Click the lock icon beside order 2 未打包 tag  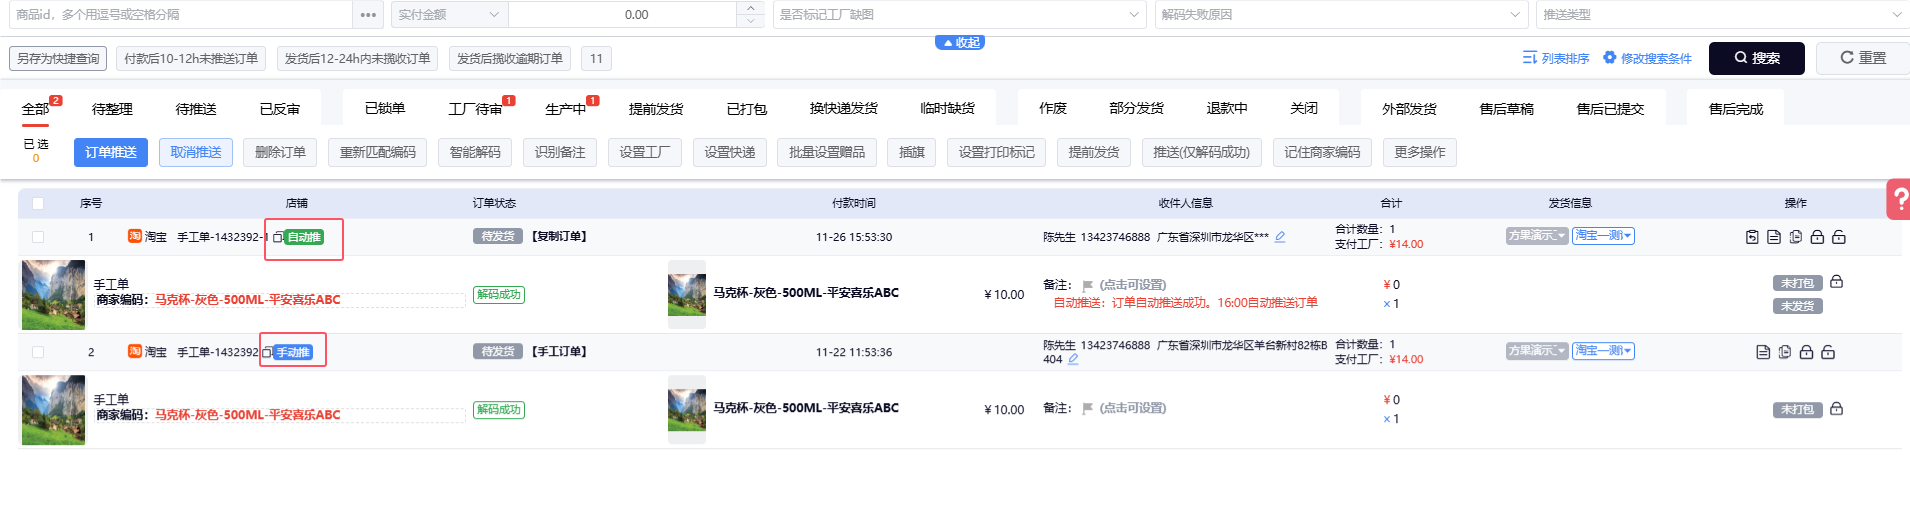coord(1836,409)
